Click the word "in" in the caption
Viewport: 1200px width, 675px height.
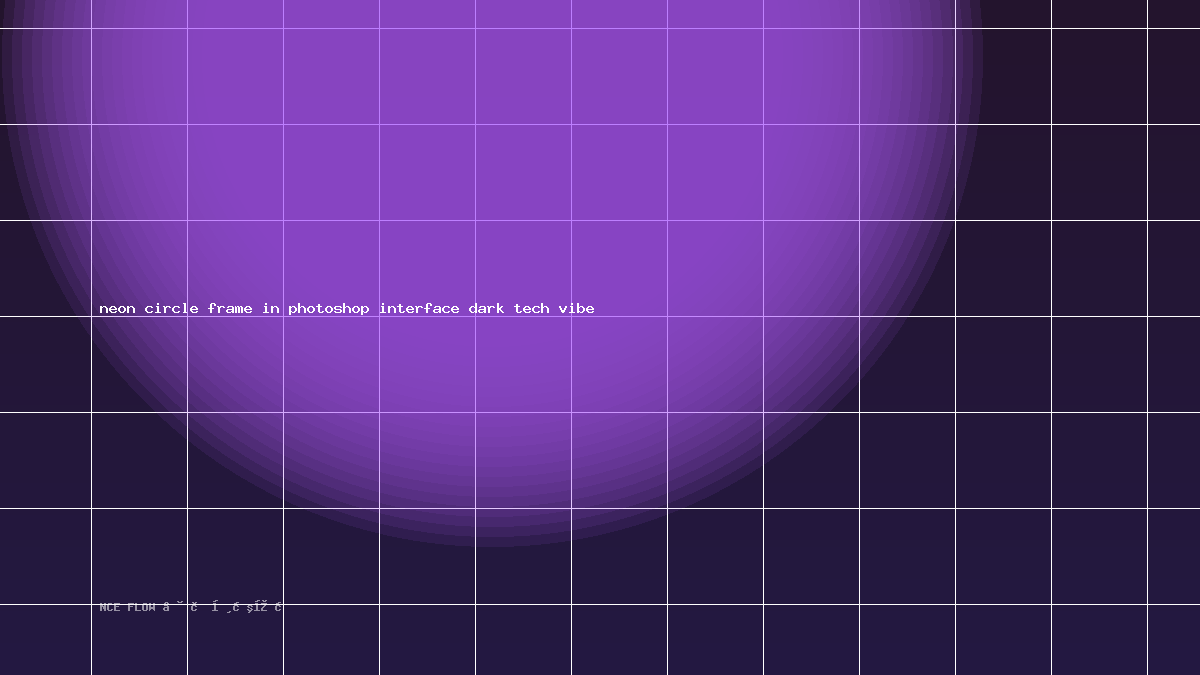(x=271, y=309)
